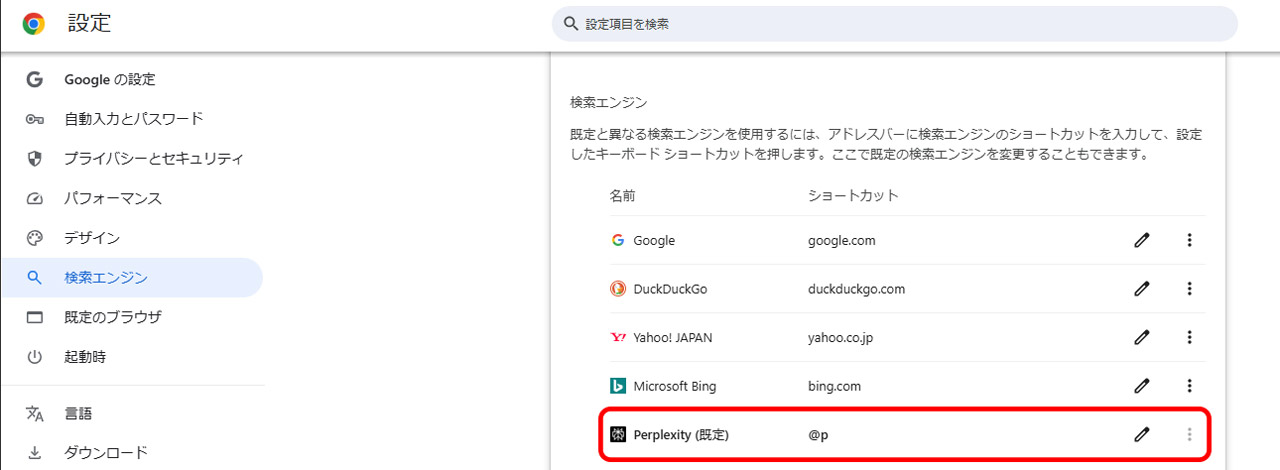Click the duckduckgo.com shortcut text

click(857, 289)
